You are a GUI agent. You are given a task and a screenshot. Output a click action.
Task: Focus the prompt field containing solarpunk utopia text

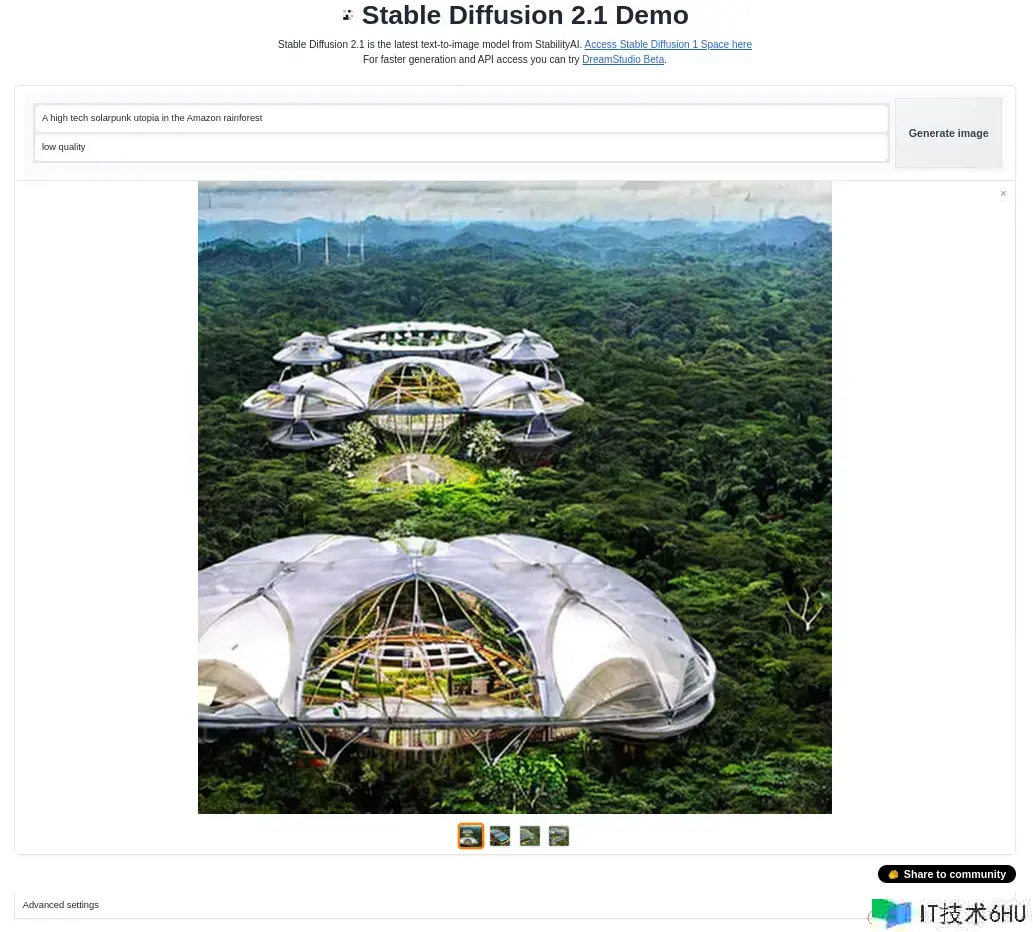tap(461, 118)
